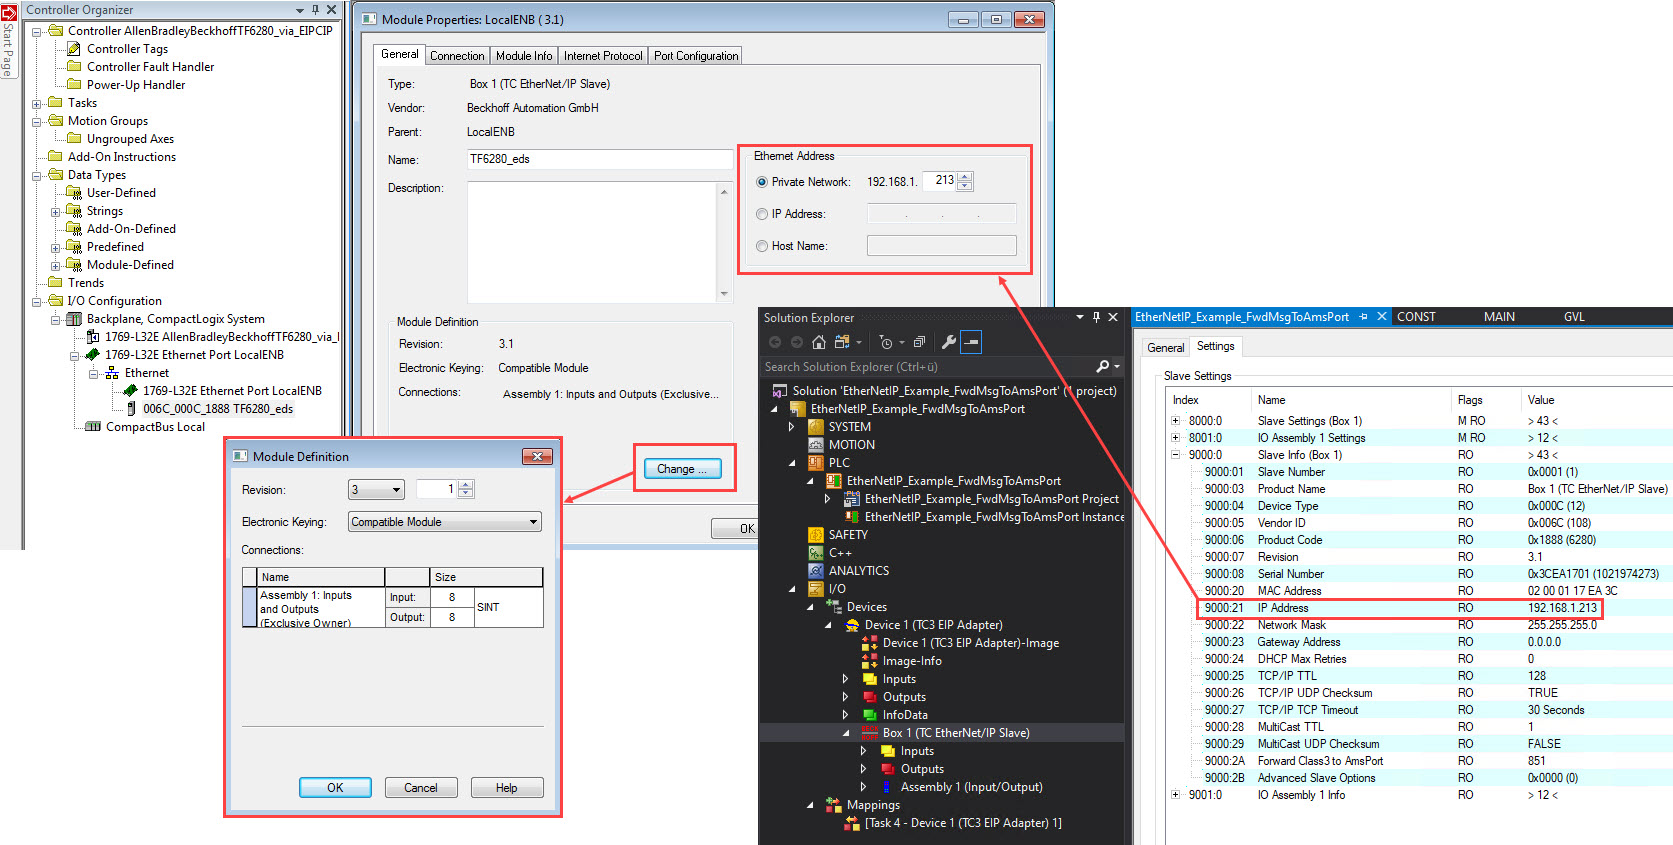Collapse PLC node in Solution Explorer
This screenshot has height=845, width=1673.
click(793, 463)
